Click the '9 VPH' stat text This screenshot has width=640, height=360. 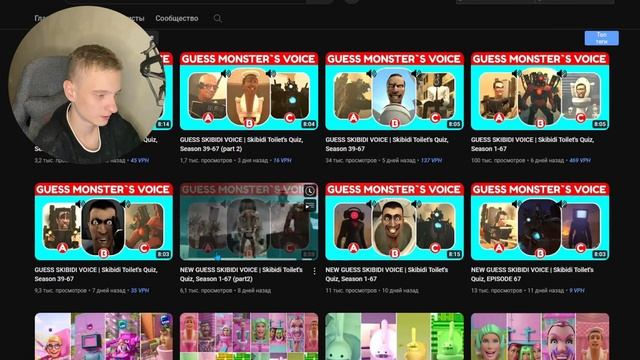[x=577, y=291]
